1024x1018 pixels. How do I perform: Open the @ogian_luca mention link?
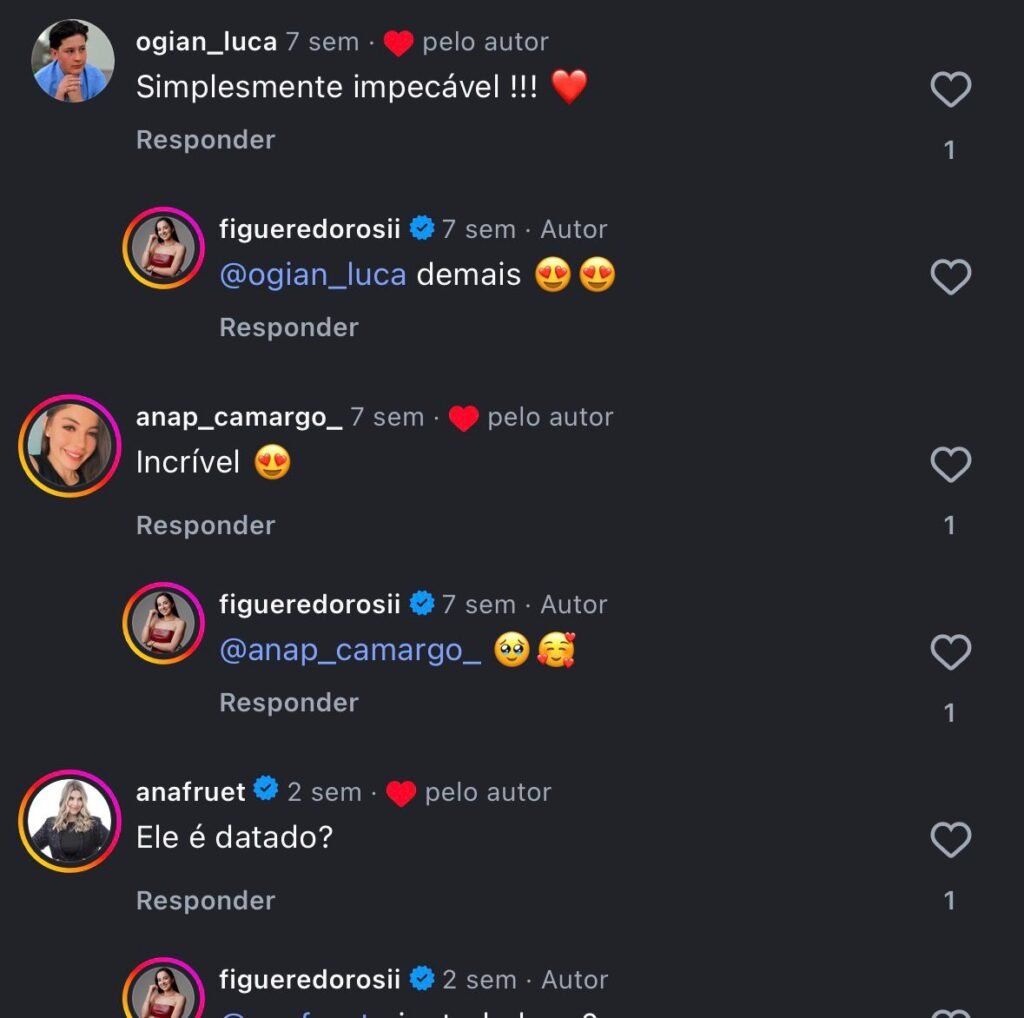(312, 275)
